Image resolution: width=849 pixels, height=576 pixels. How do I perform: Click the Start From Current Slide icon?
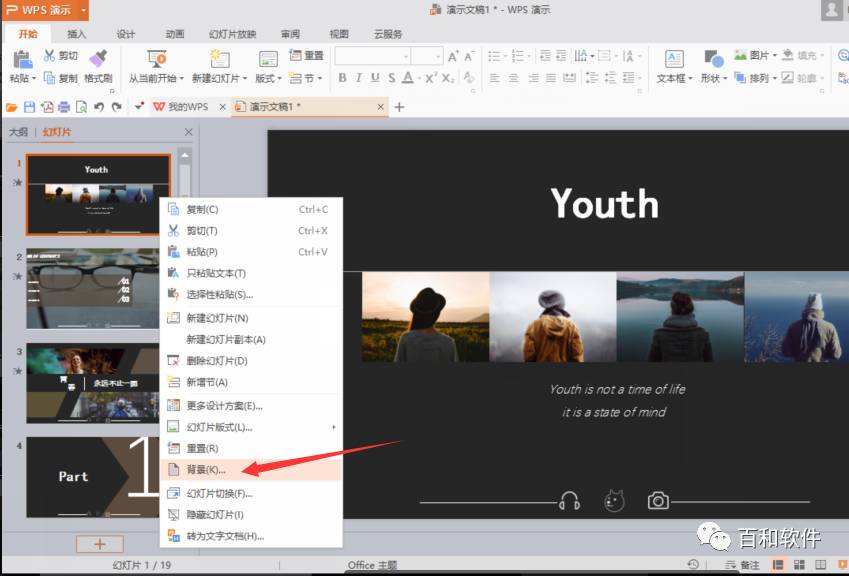(x=156, y=58)
